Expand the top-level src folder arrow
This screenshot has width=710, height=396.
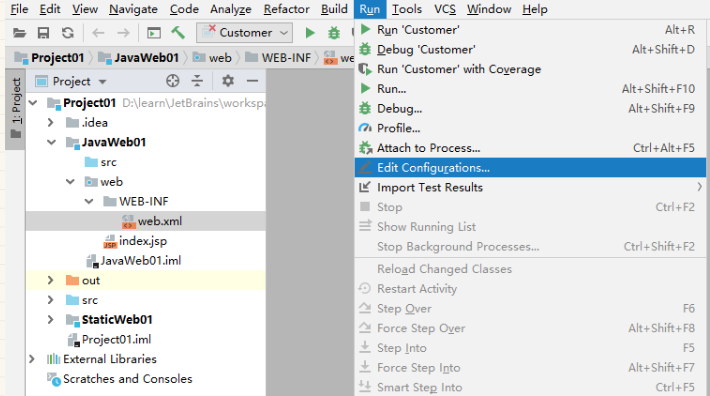pos(51,300)
